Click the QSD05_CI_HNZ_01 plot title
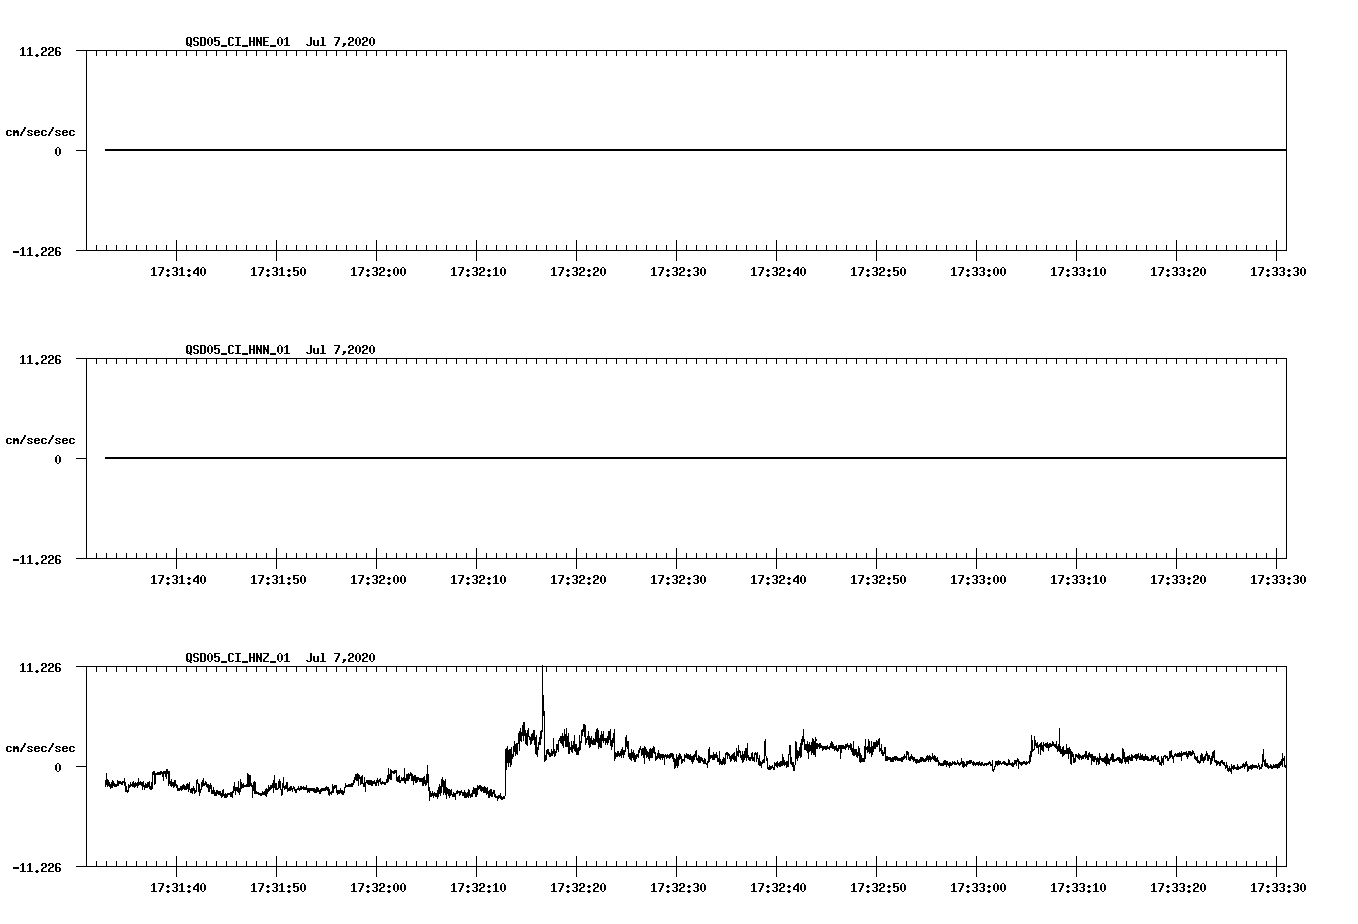 tap(280, 657)
